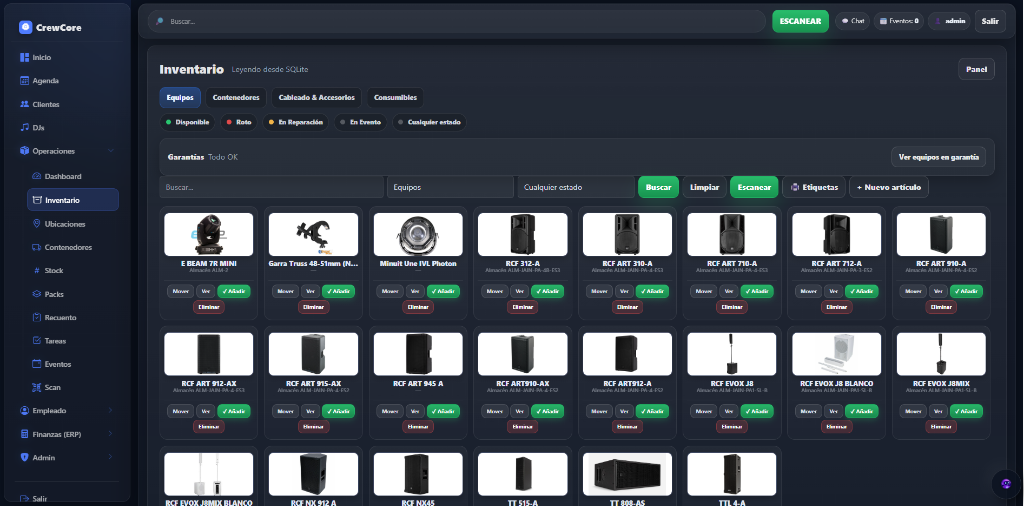The width and height of the screenshot is (1024, 506).
Task: Click the Buscar button
Action: pyautogui.click(x=658, y=187)
